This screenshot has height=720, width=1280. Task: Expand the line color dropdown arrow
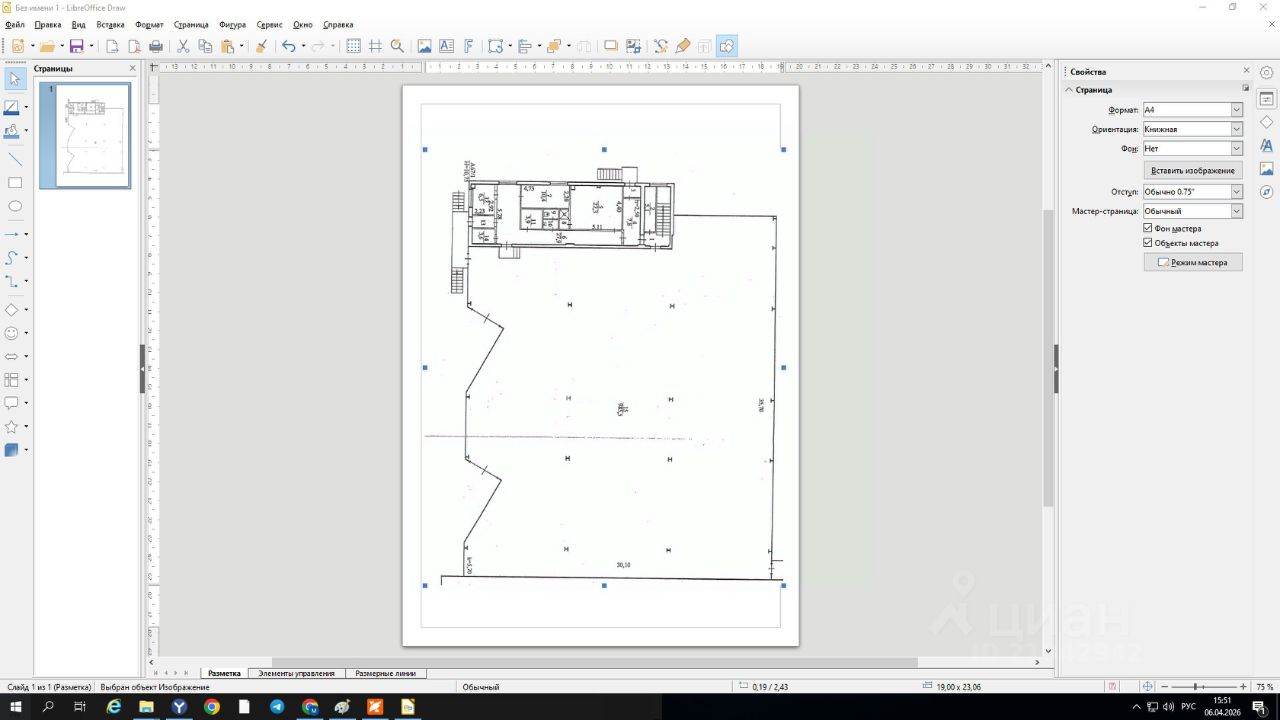coord(26,107)
